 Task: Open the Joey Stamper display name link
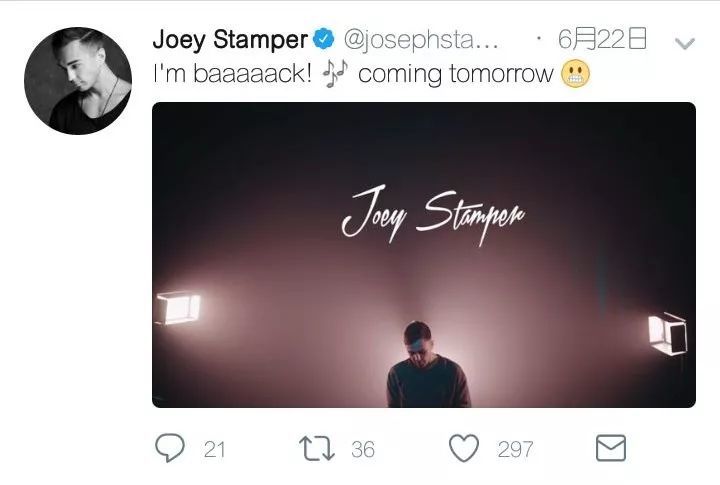pos(230,39)
